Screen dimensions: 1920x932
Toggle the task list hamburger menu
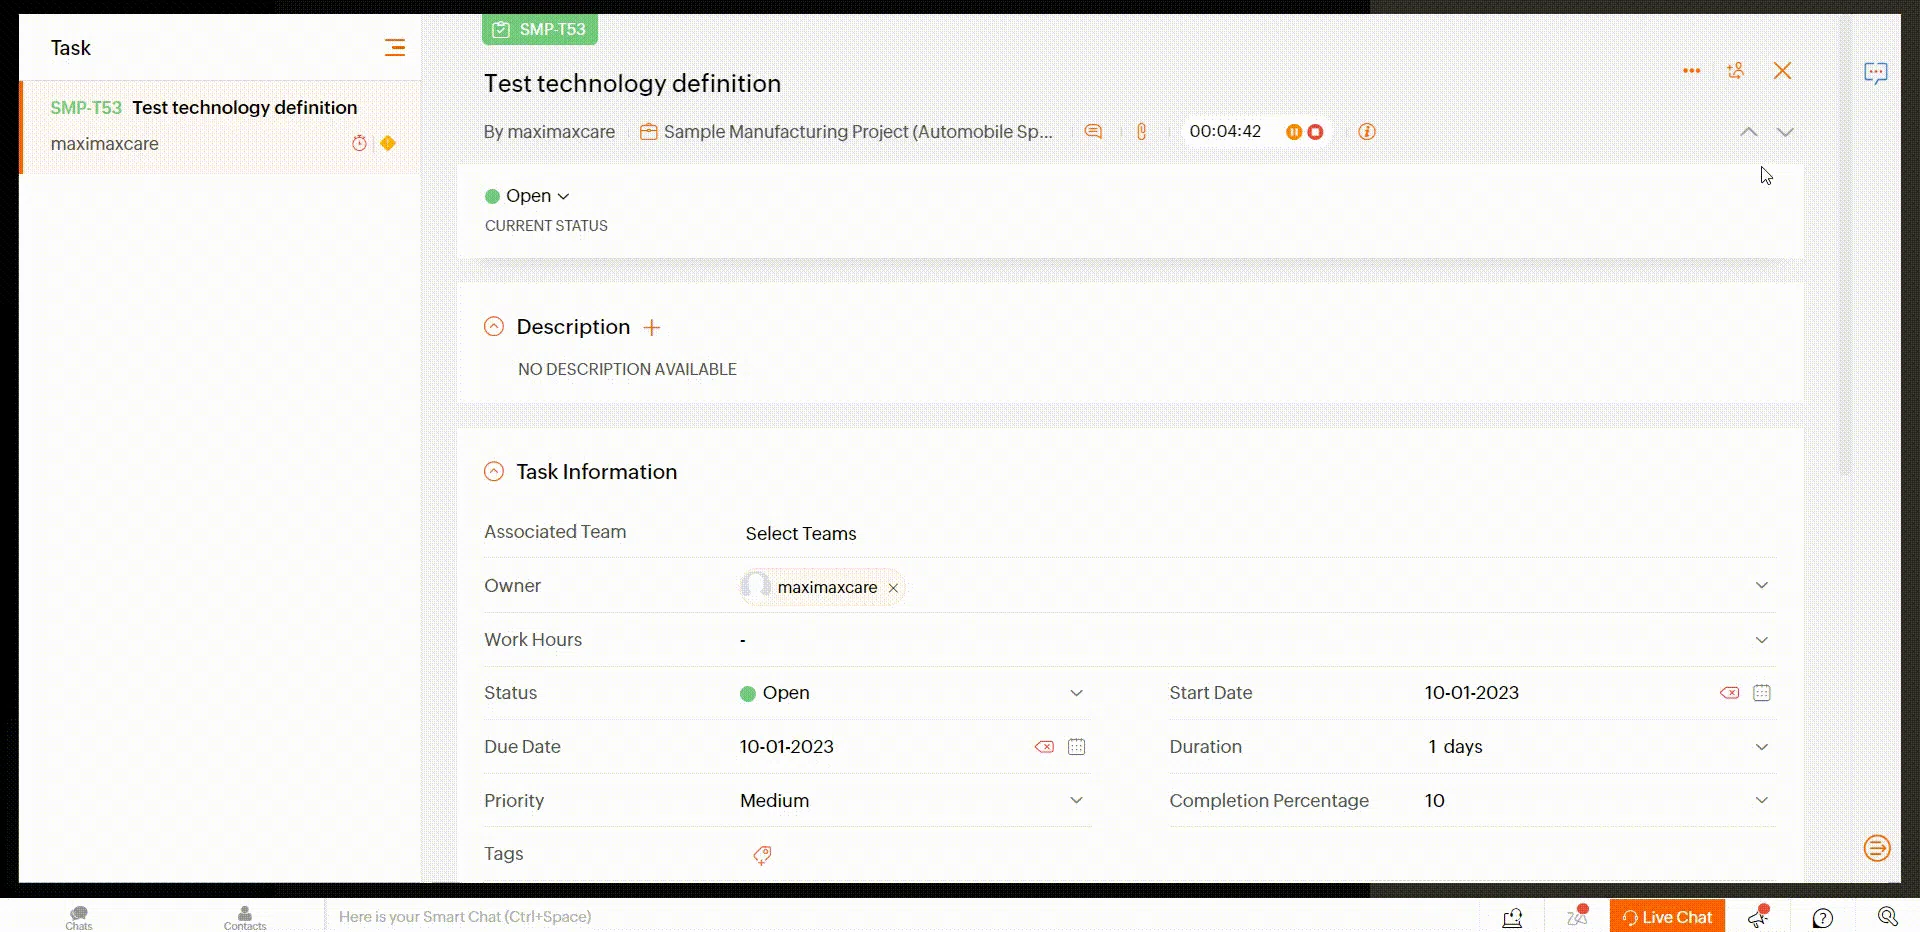point(395,47)
